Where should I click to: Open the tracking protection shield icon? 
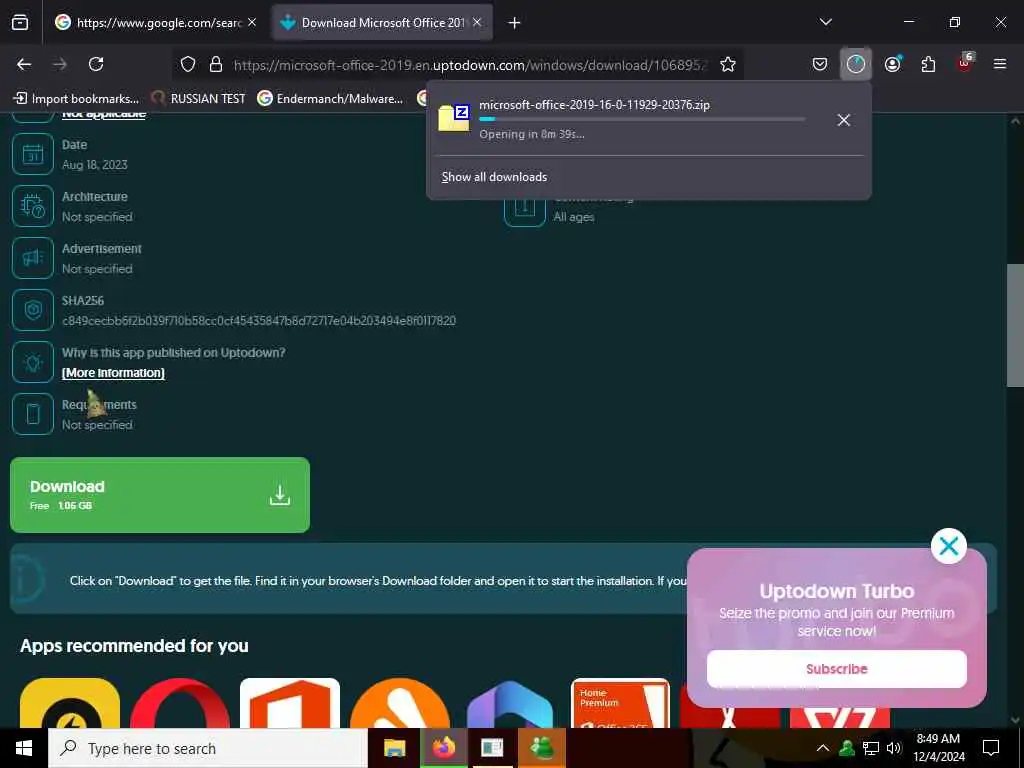(188, 64)
